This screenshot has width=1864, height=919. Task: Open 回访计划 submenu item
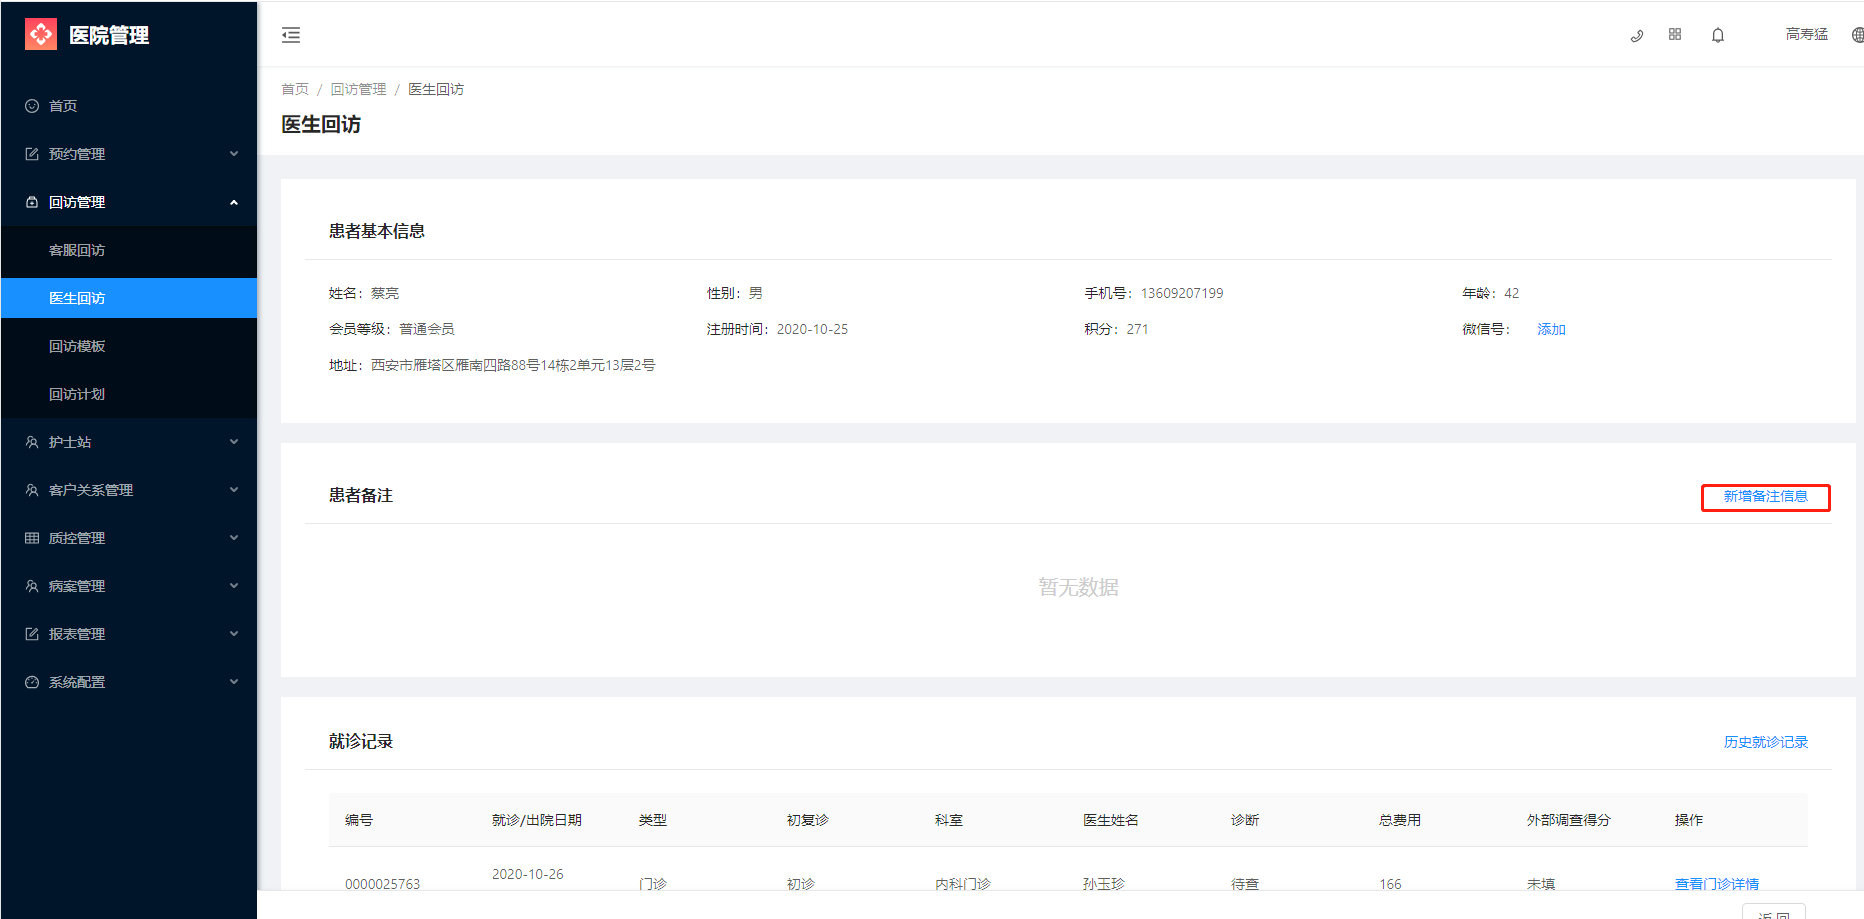click(129, 394)
